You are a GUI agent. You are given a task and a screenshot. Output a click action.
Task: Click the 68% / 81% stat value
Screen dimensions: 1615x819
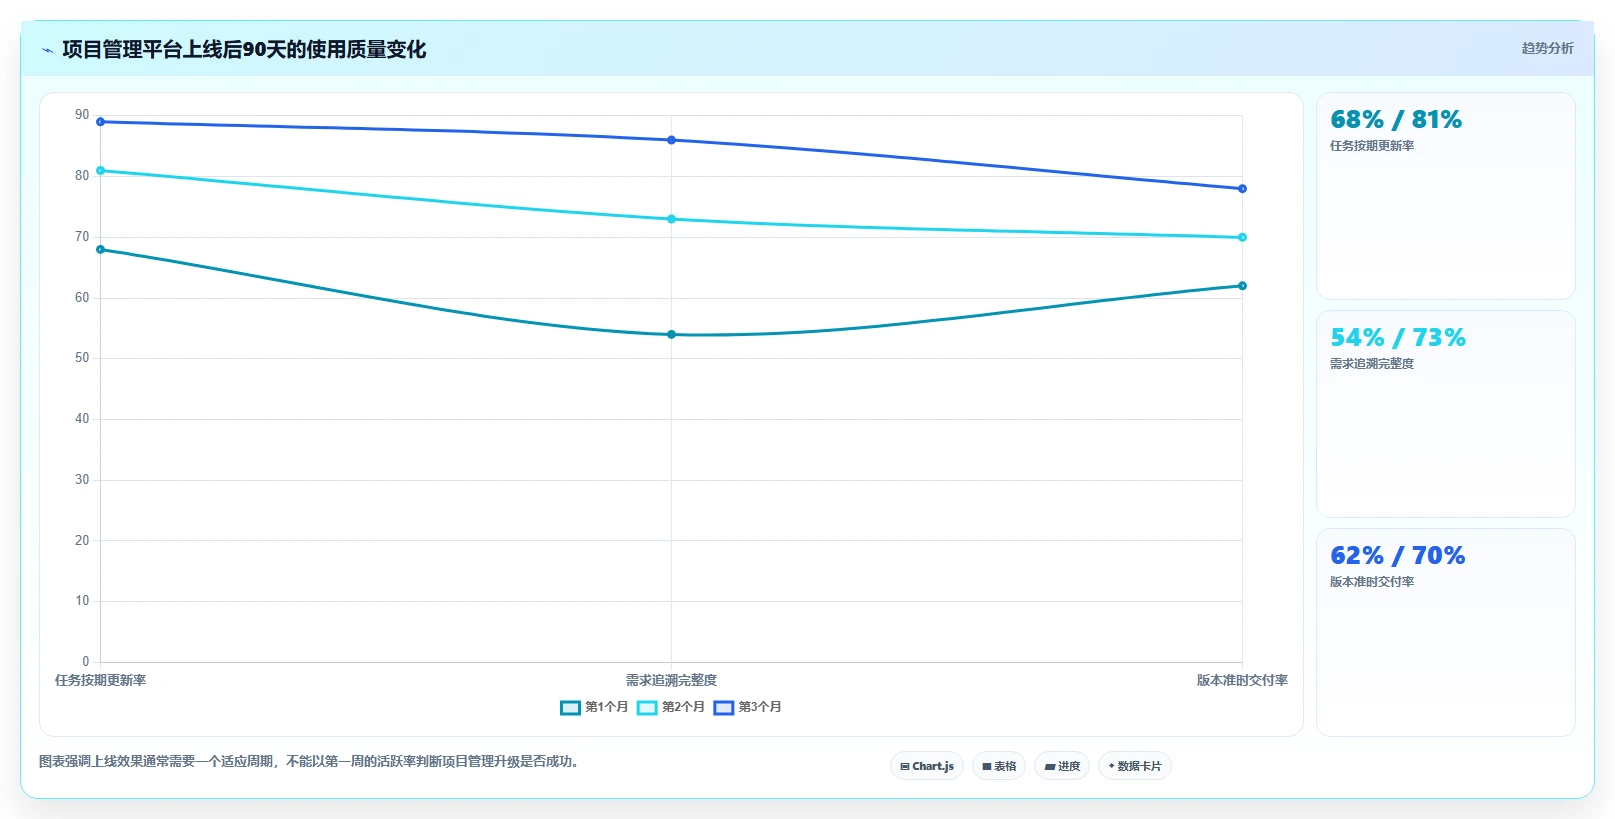tap(1396, 120)
